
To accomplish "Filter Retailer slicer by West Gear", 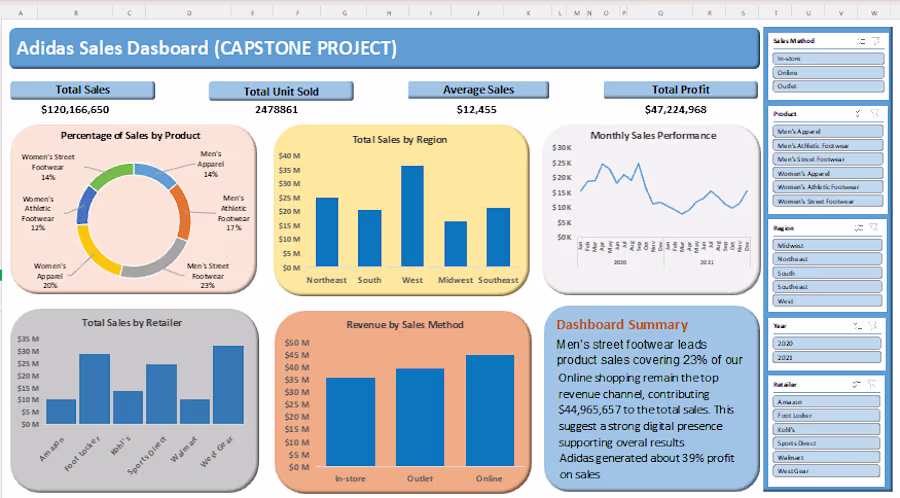I will [x=826, y=470].
